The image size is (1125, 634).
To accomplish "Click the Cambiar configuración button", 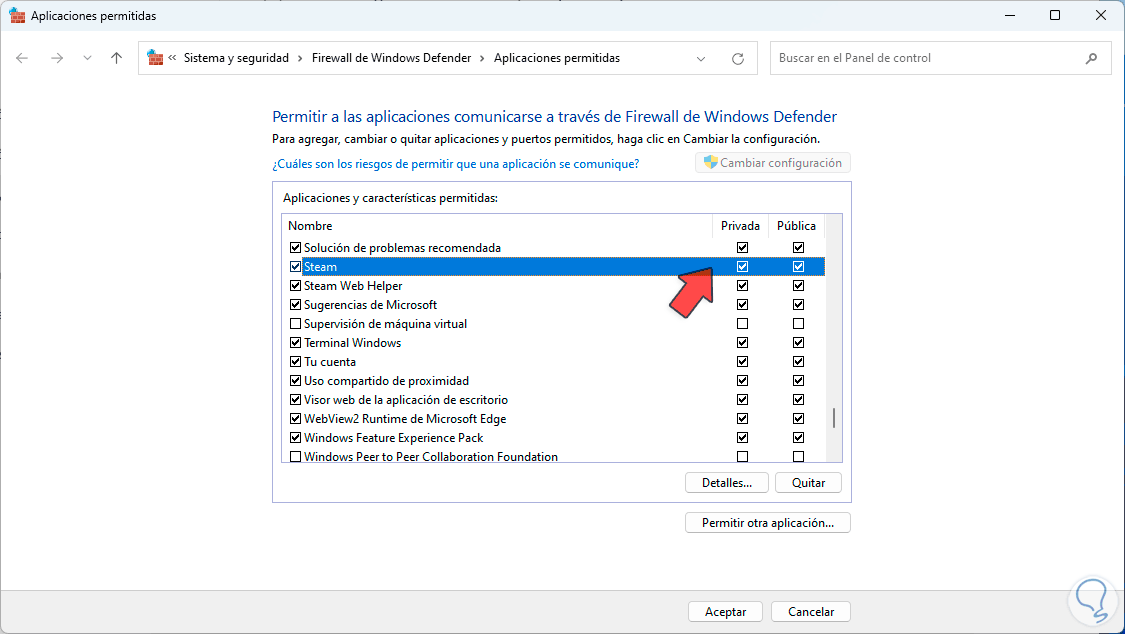I will (x=773, y=163).
